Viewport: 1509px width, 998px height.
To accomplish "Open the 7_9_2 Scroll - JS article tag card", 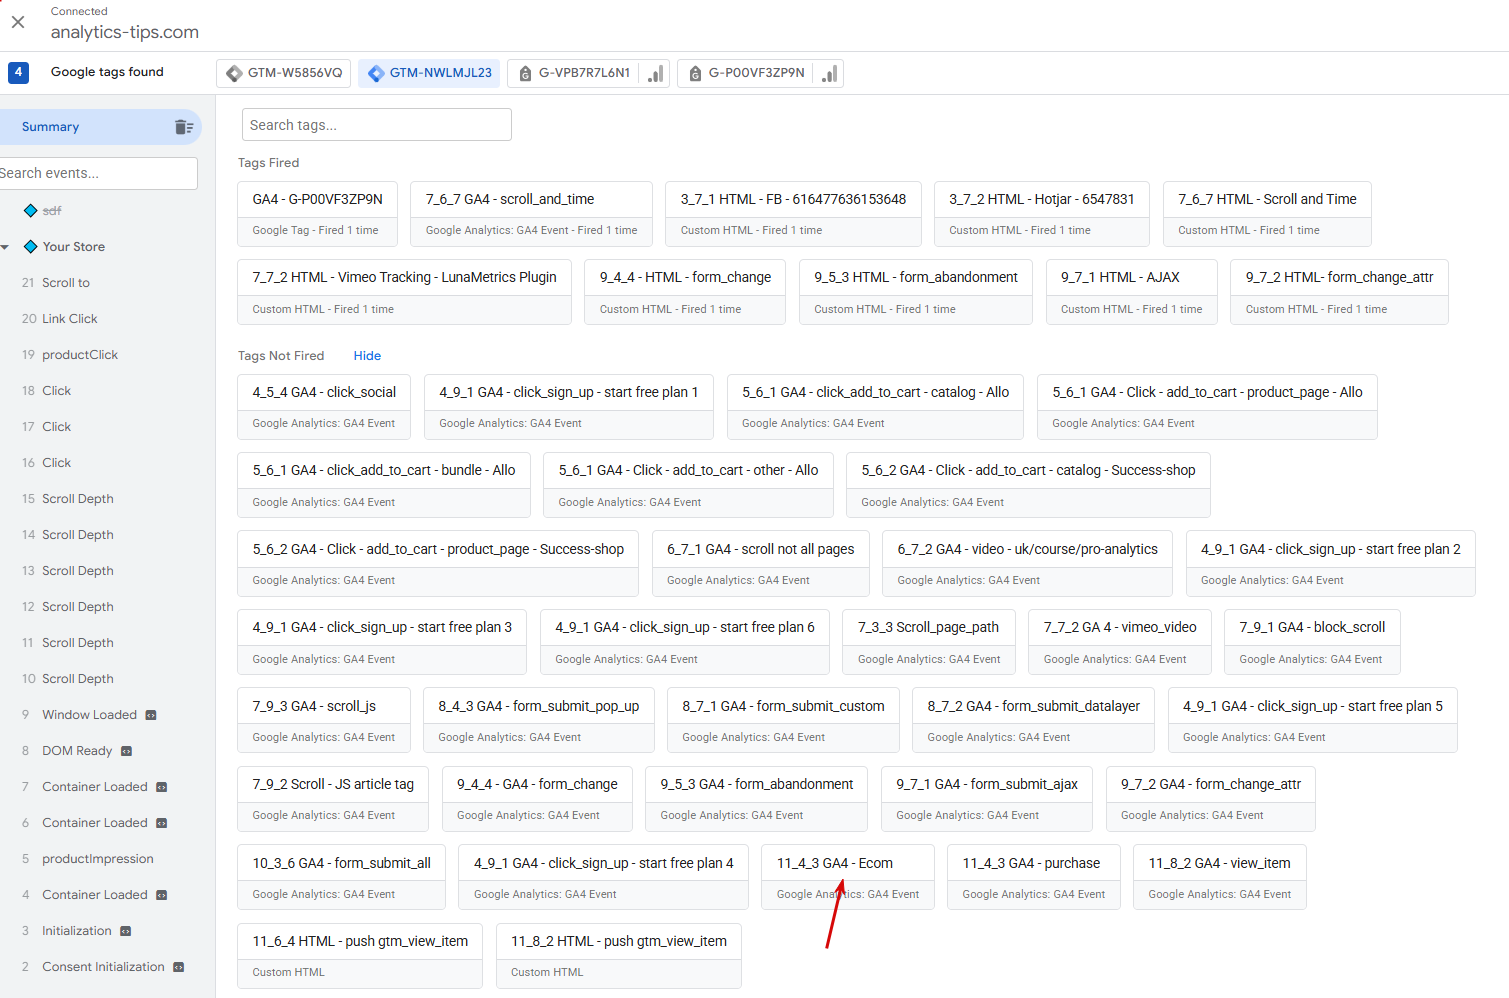I will coord(333,799).
